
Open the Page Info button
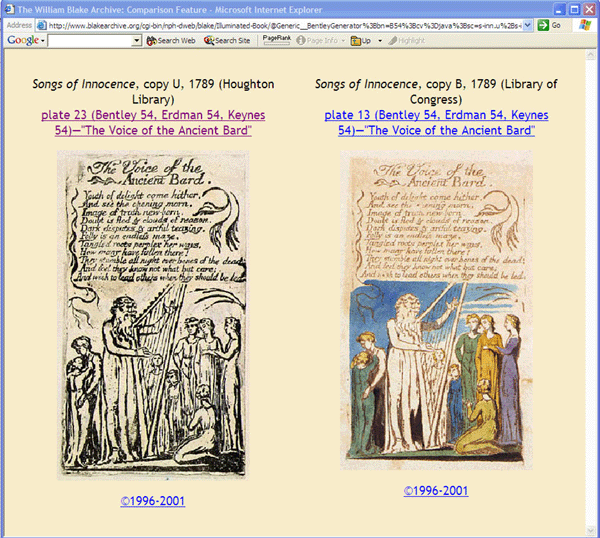pos(317,41)
